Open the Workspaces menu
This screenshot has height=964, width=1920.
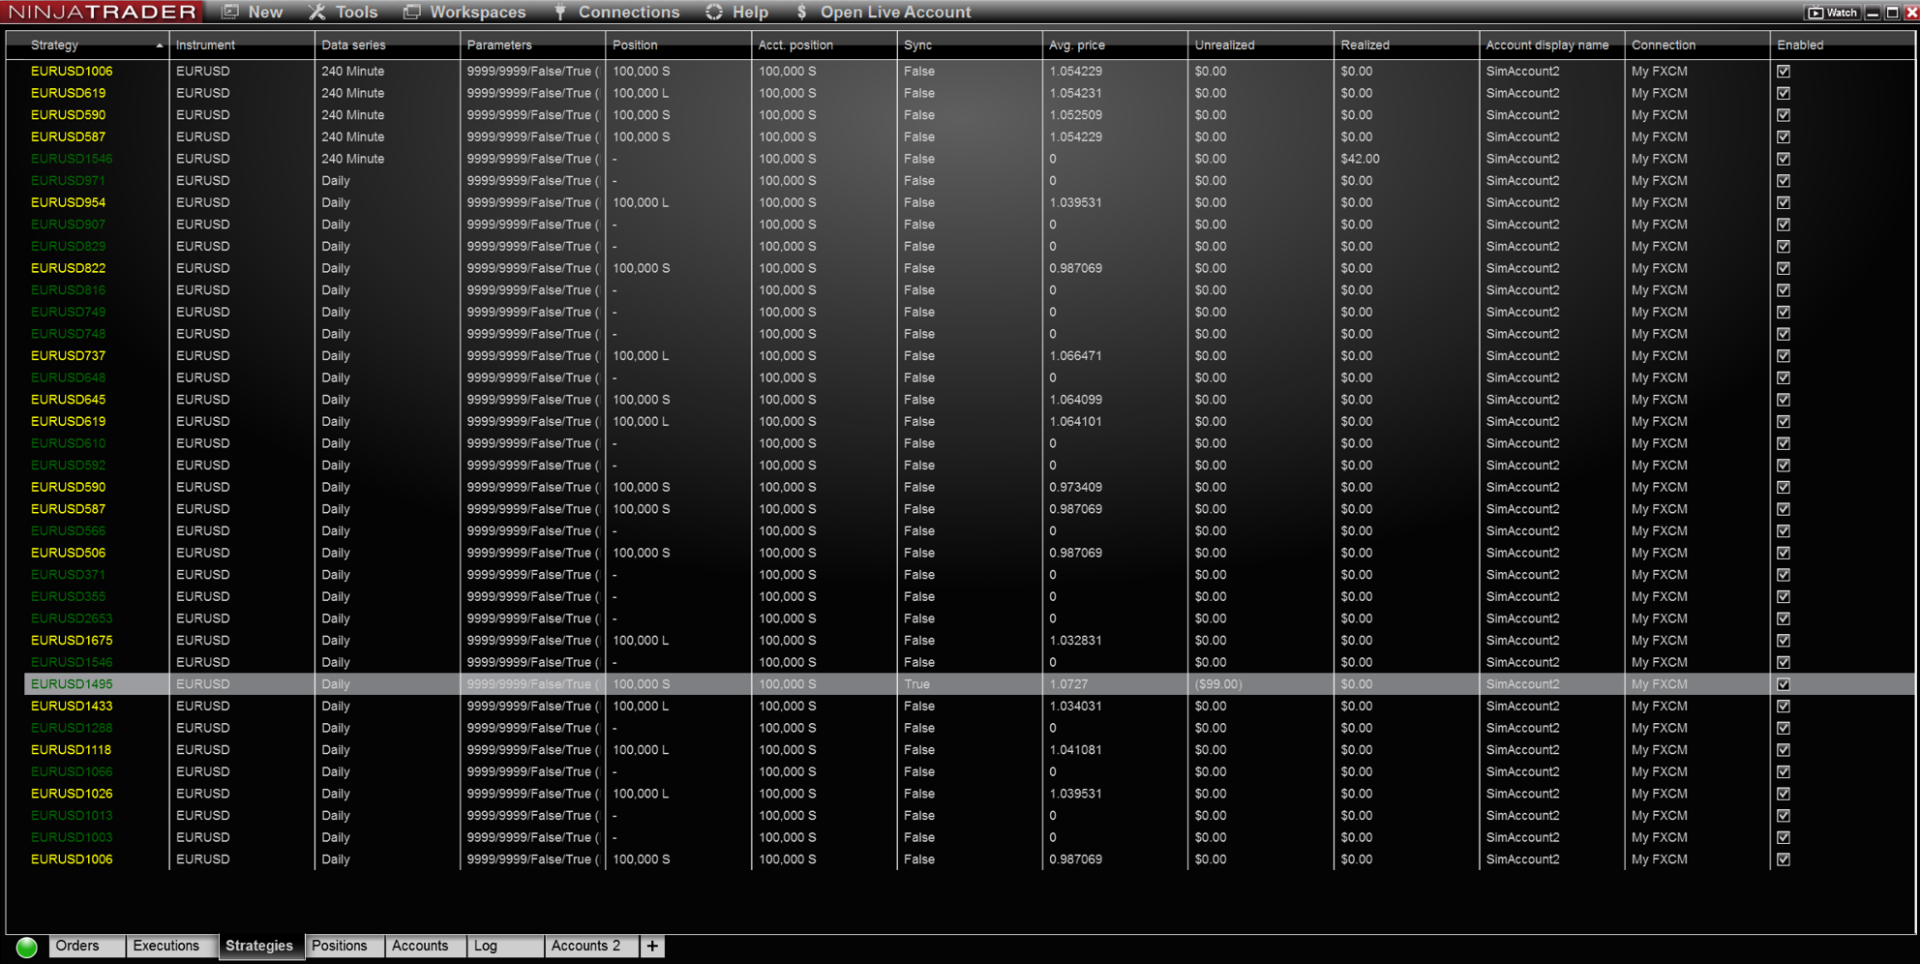point(464,12)
